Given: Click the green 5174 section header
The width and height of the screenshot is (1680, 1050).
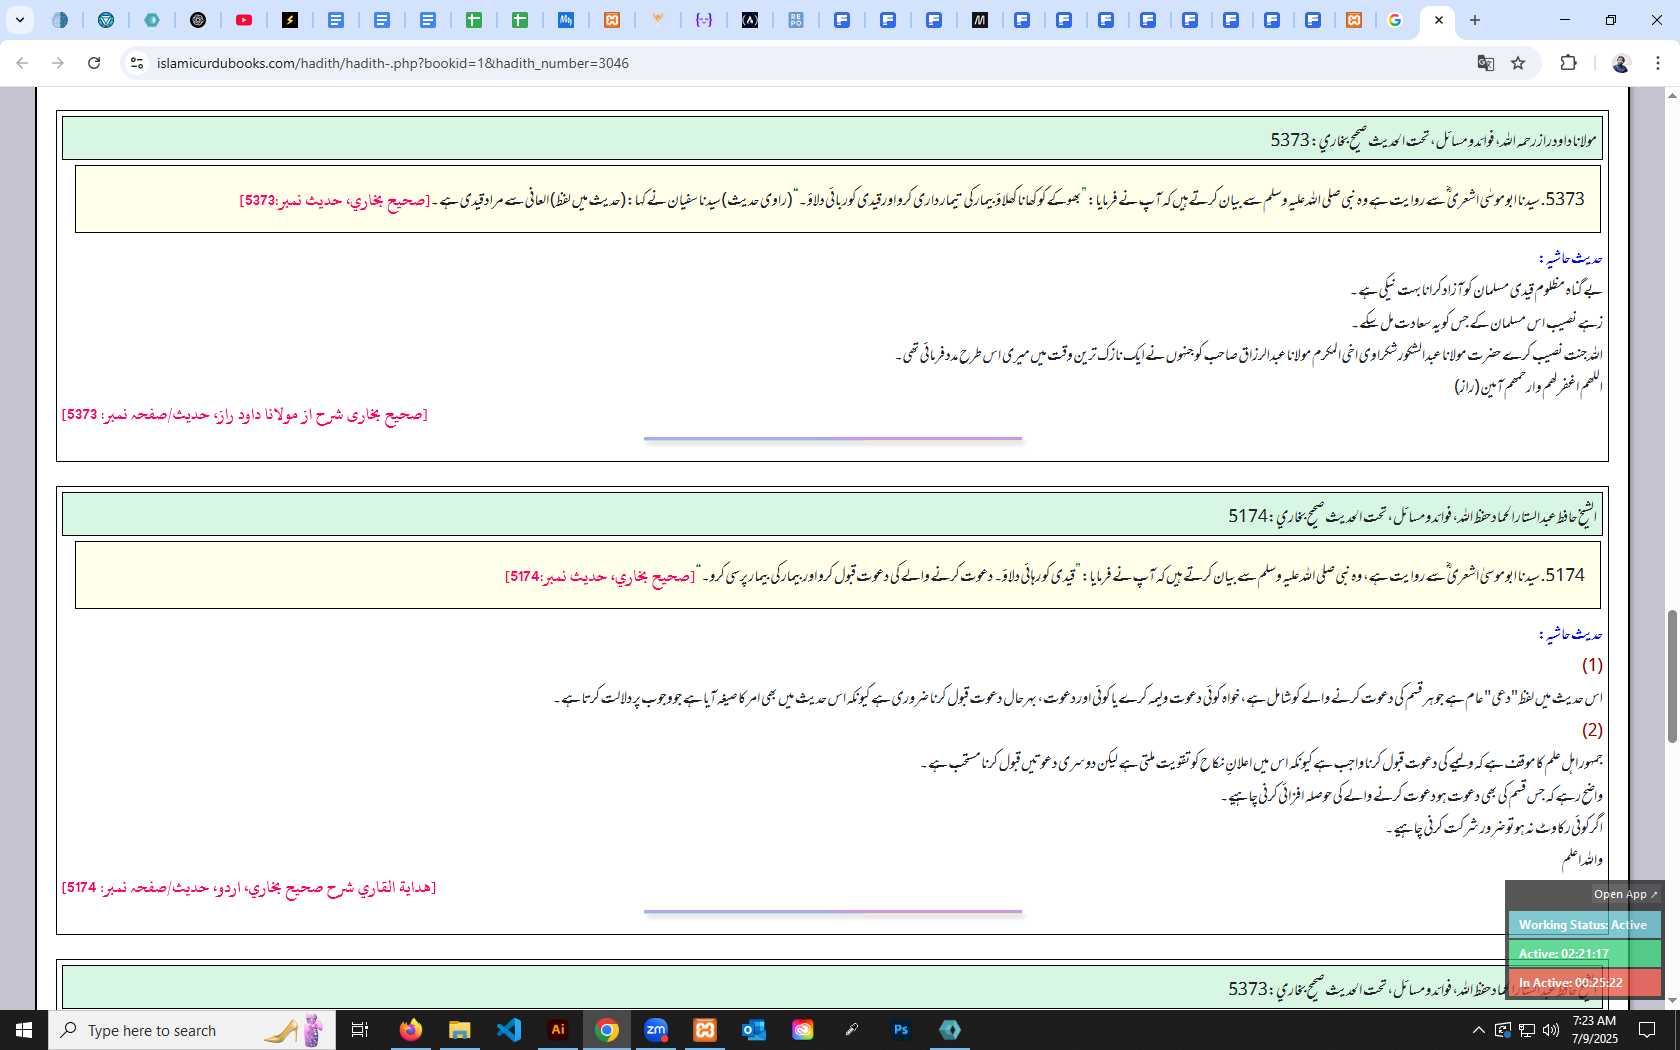Looking at the screenshot, I should [x=832, y=515].
